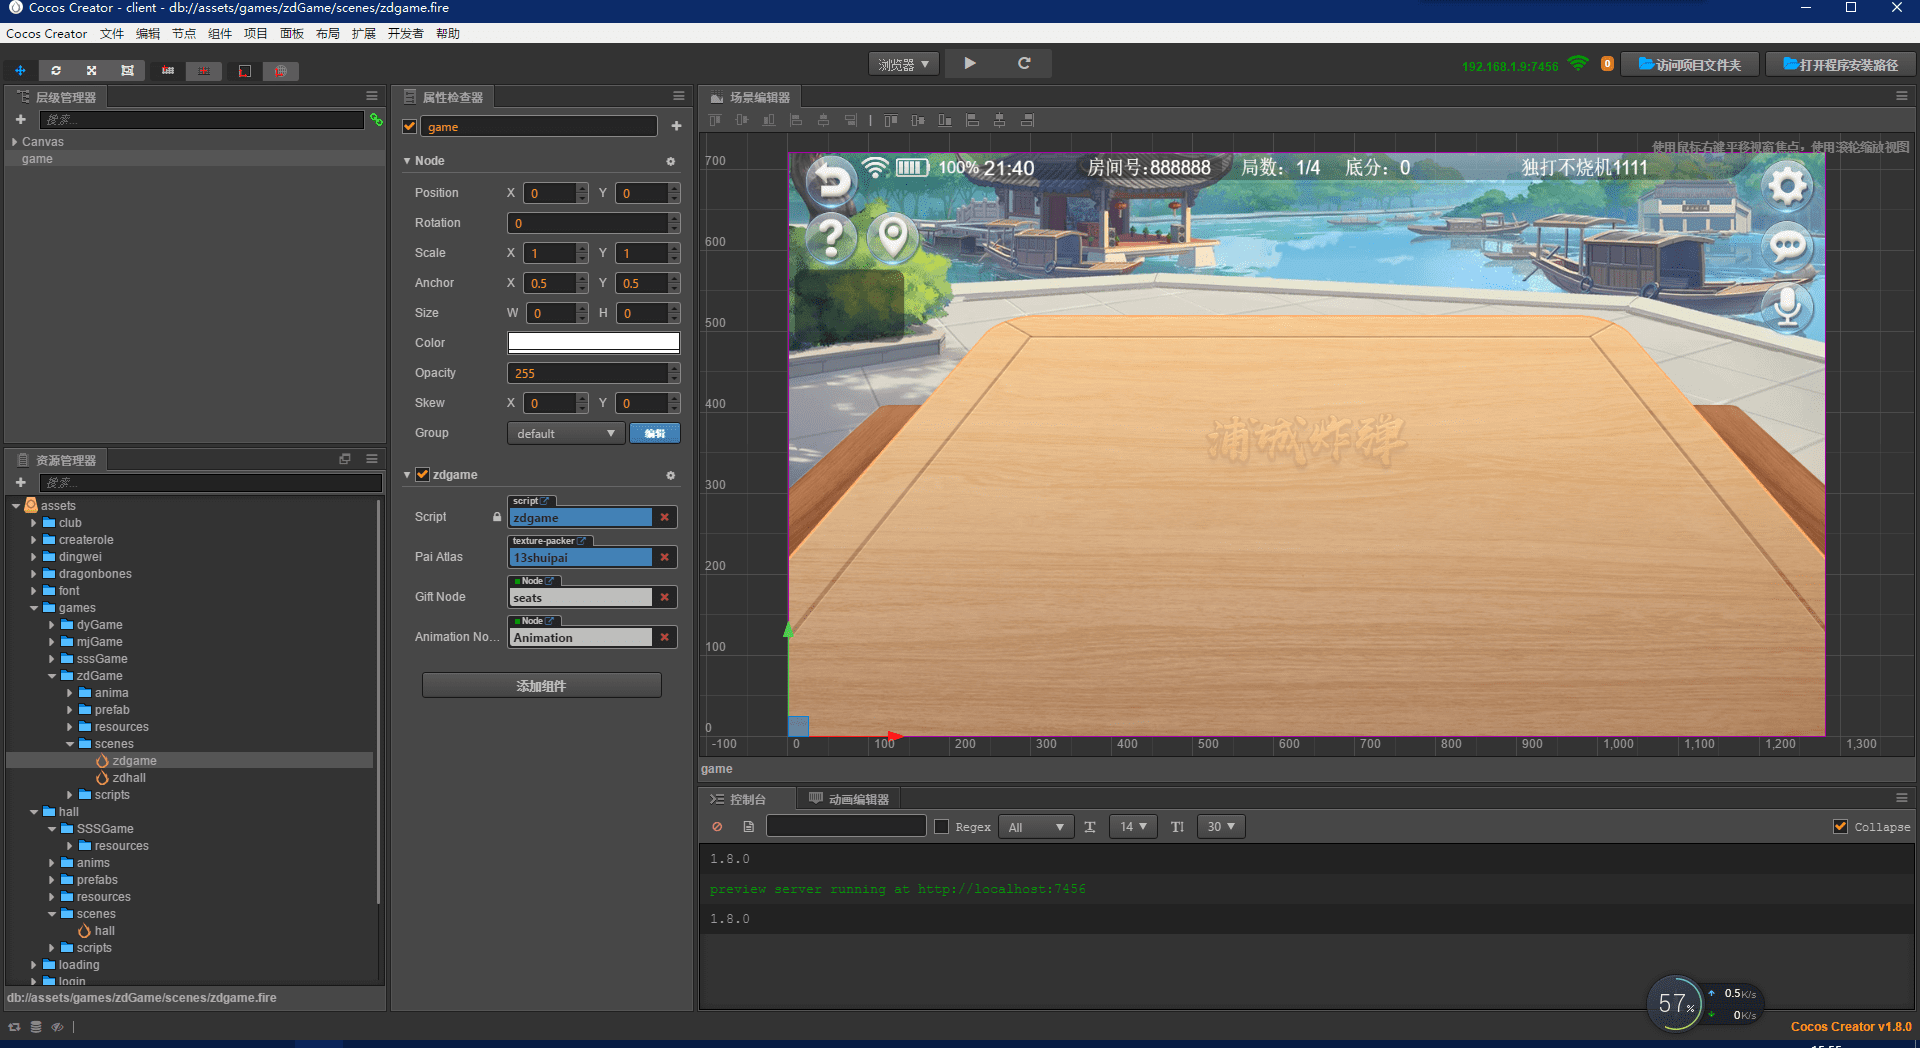Viewport: 1920px width, 1048px height.
Task: Click the align top icon in scene toolbar
Action: click(x=715, y=120)
